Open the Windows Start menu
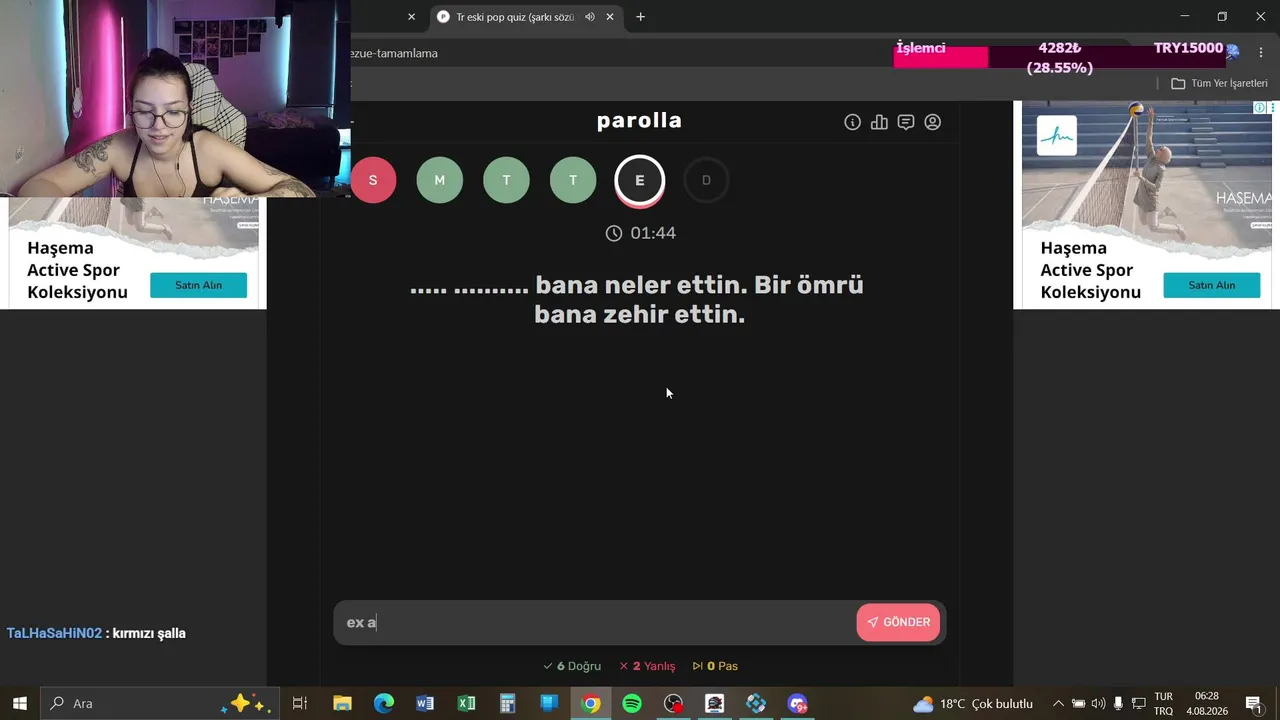Image resolution: width=1280 pixels, height=720 pixels. [x=20, y=704]
